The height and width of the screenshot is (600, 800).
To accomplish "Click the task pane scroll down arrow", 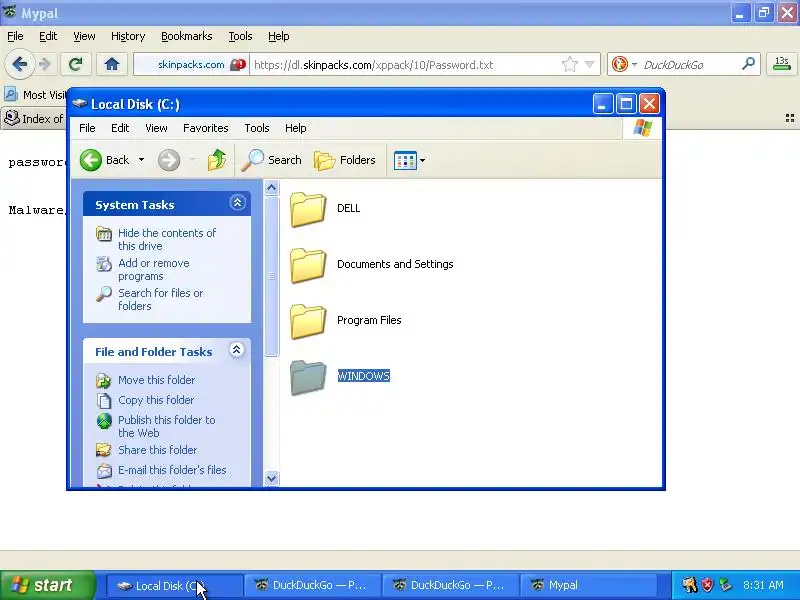I will (271, 479).
